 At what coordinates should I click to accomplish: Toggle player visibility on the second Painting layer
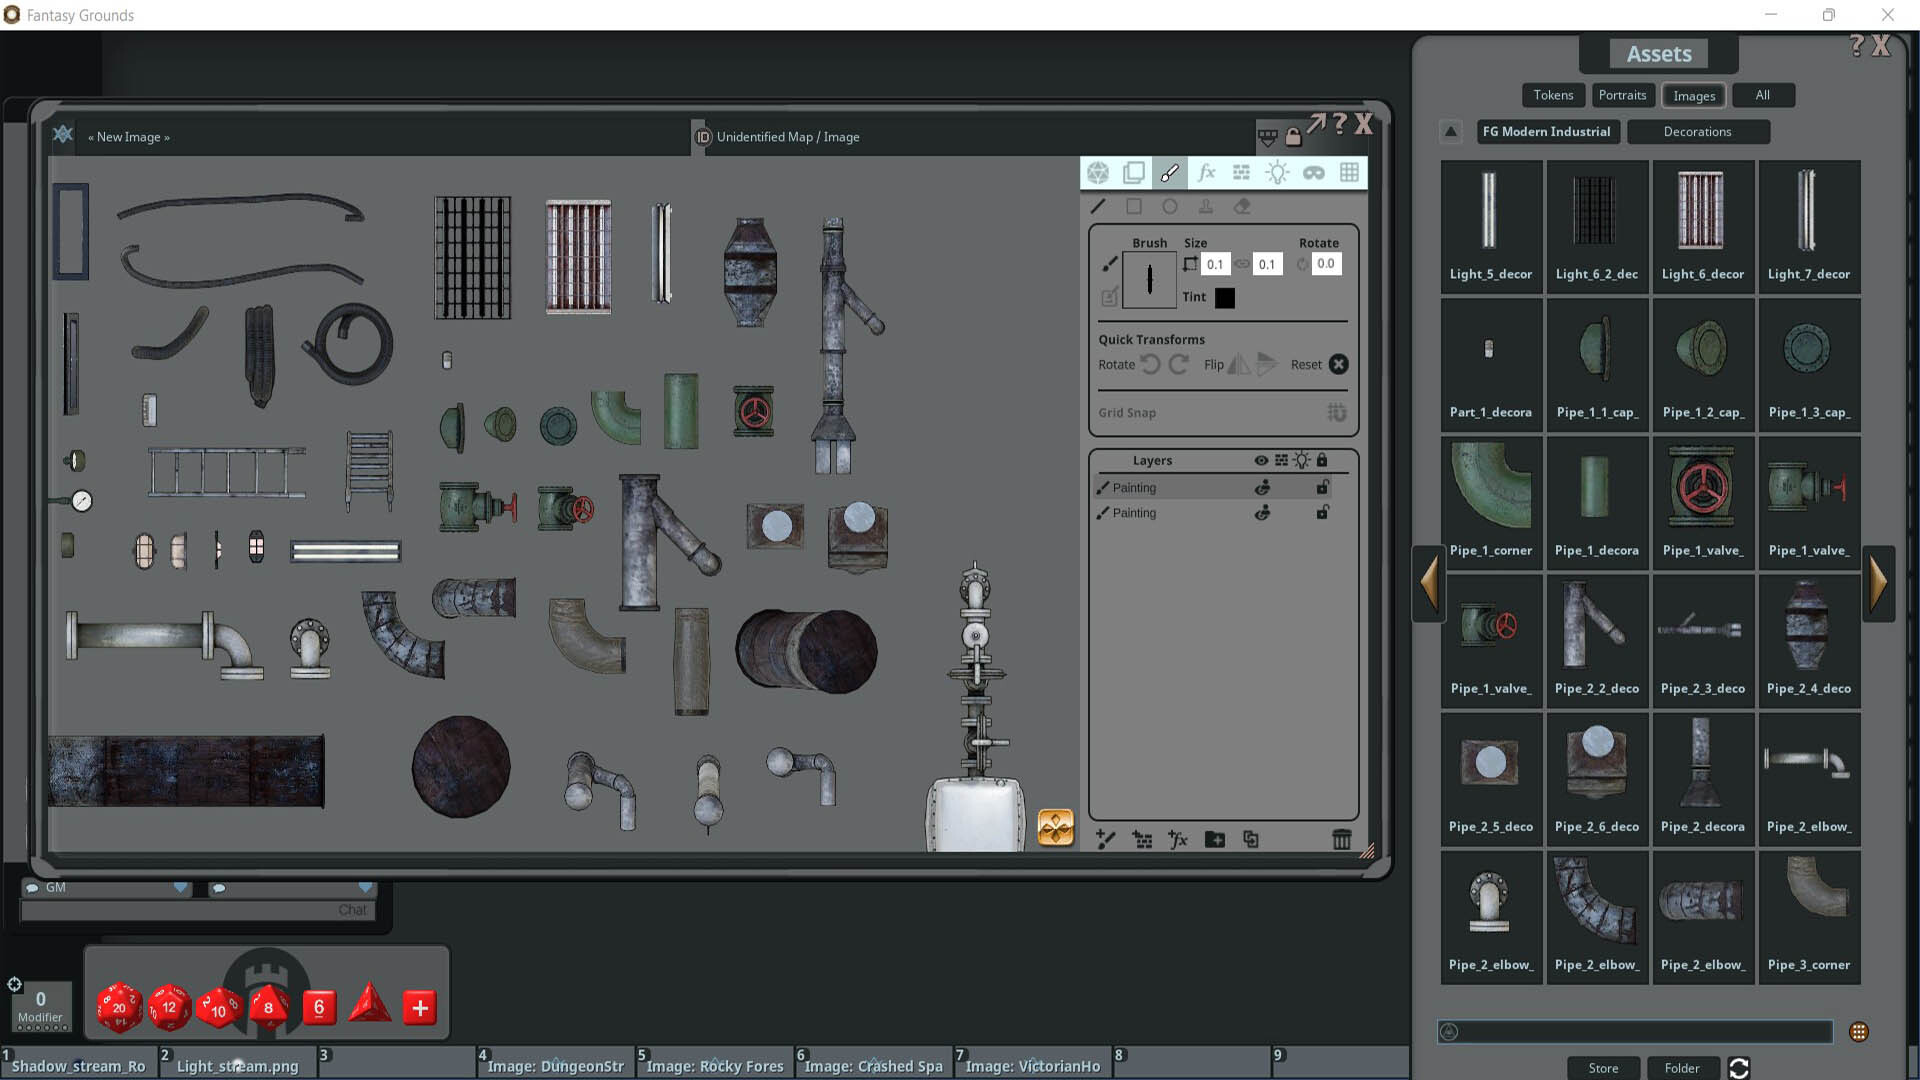point(1262,513)
